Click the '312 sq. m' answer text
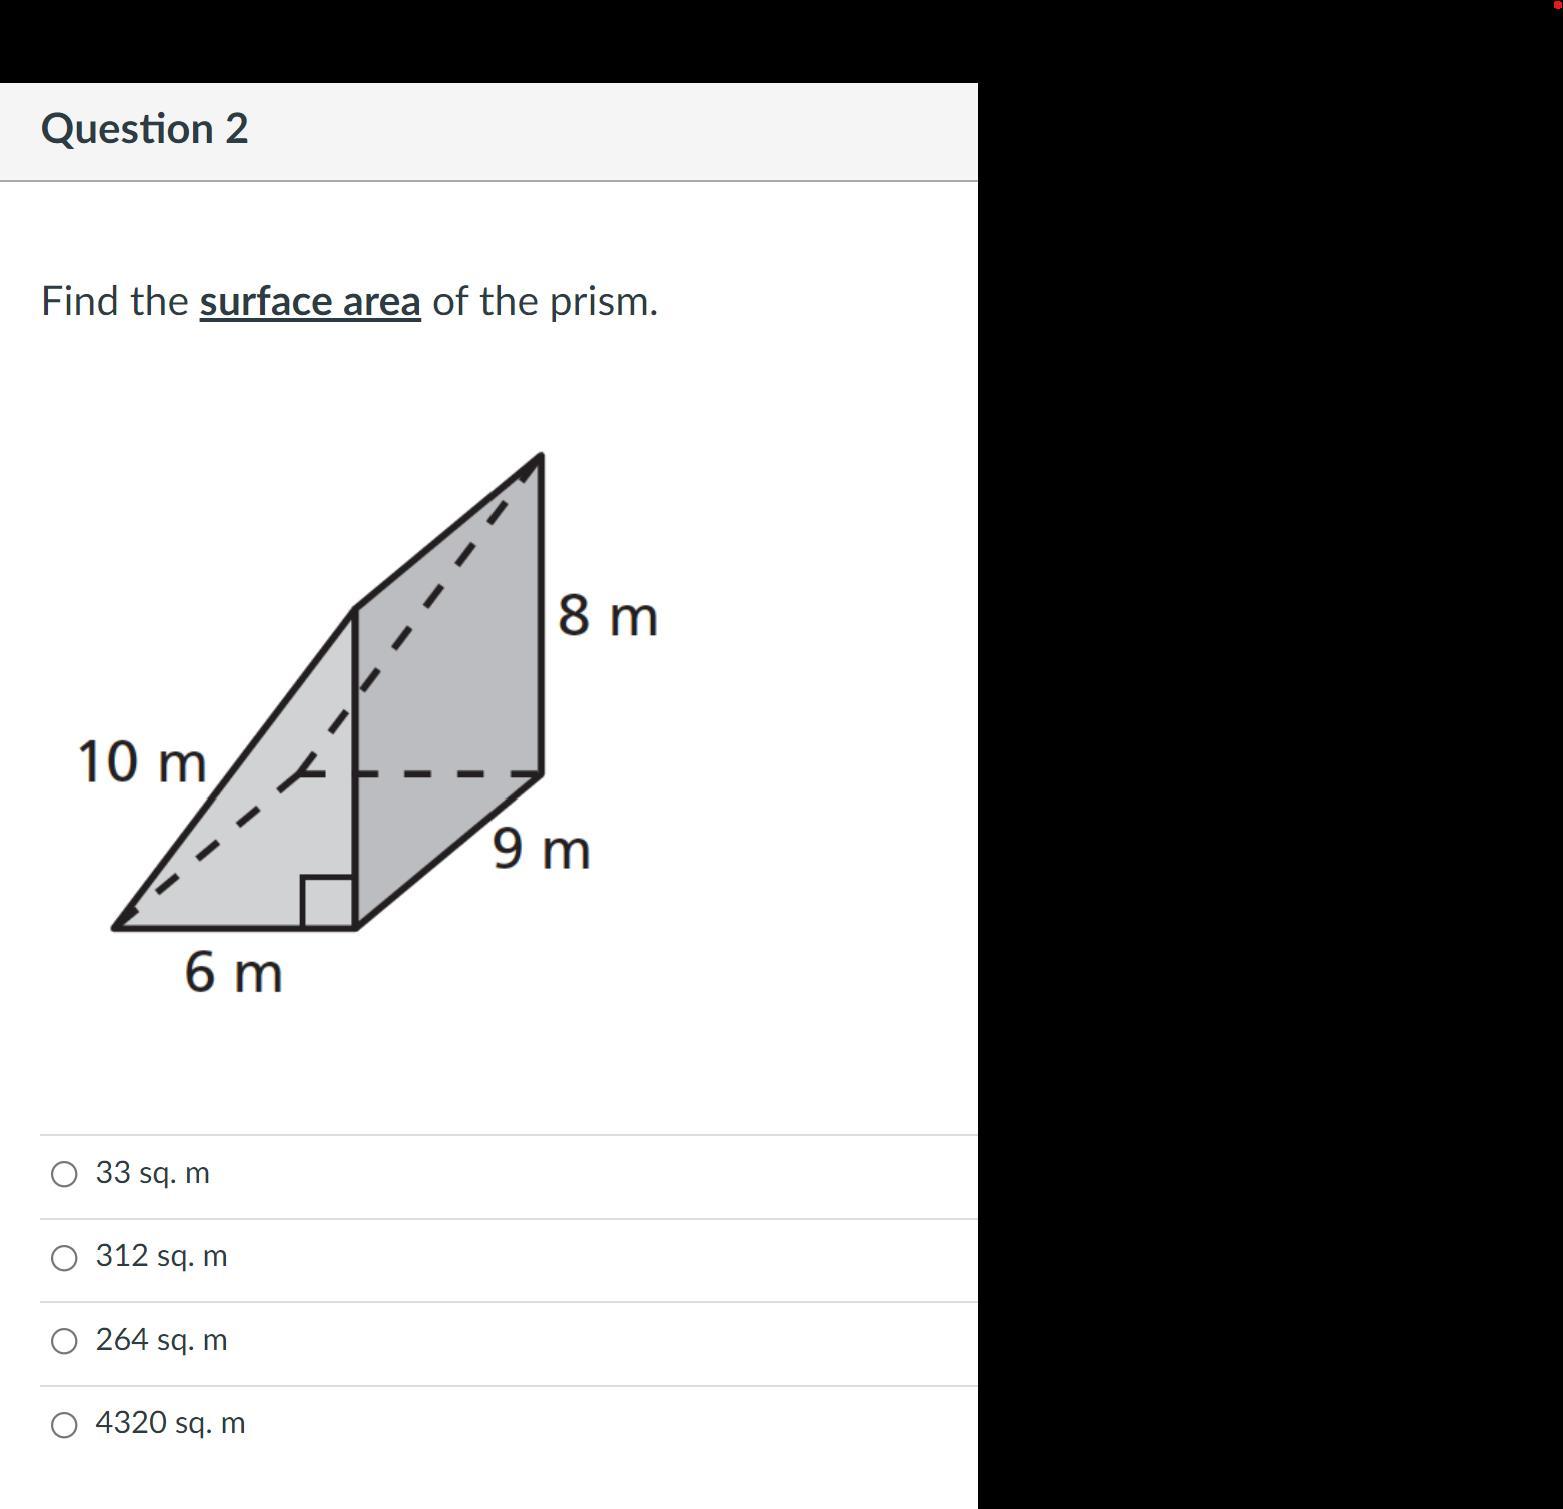The height and width of the screenshot is (1509, 1563). point(162,1256)
